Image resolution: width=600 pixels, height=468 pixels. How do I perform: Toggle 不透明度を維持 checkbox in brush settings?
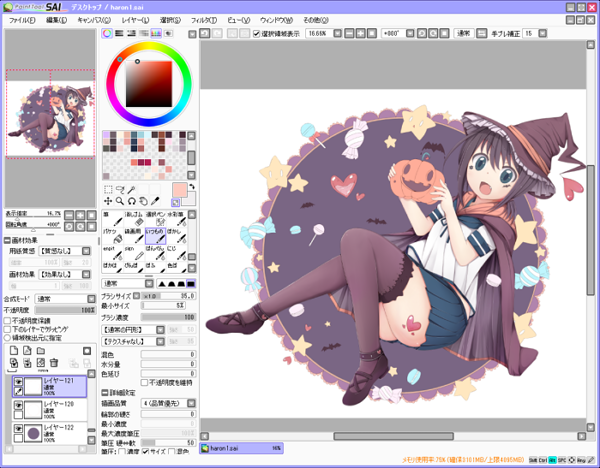(x=144, y=383)
